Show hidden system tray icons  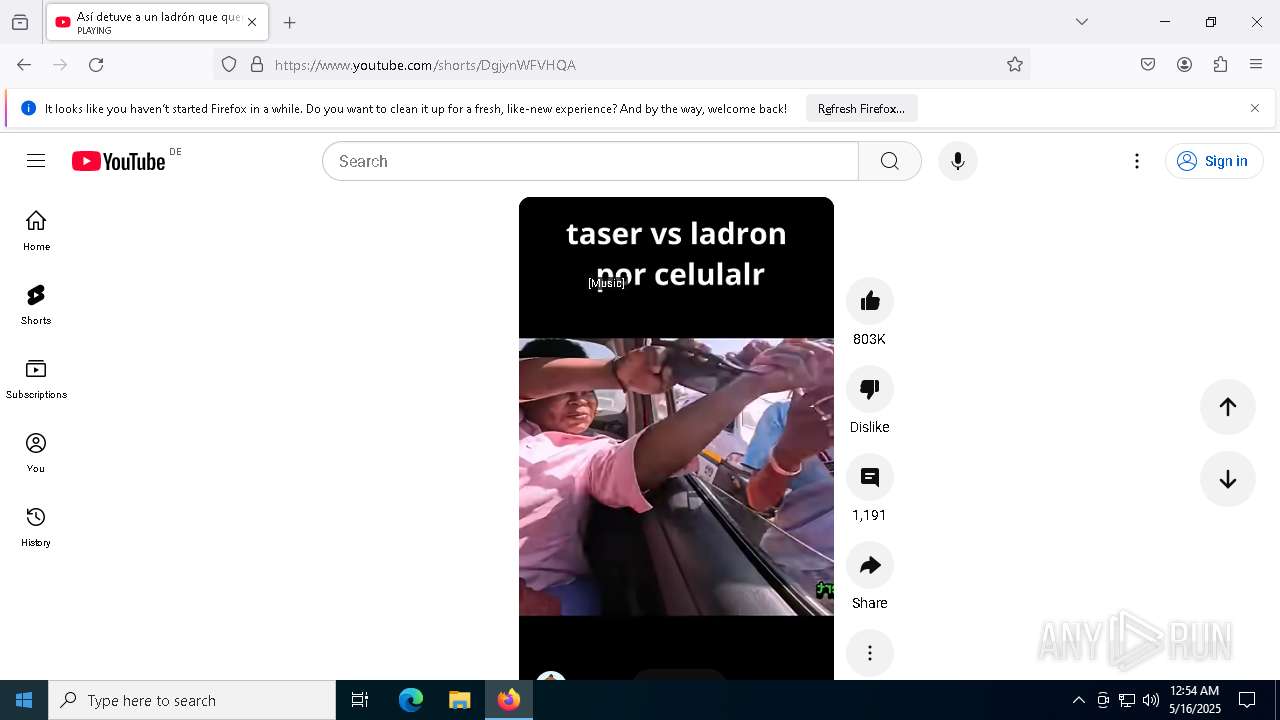[x=1078, y=700]
